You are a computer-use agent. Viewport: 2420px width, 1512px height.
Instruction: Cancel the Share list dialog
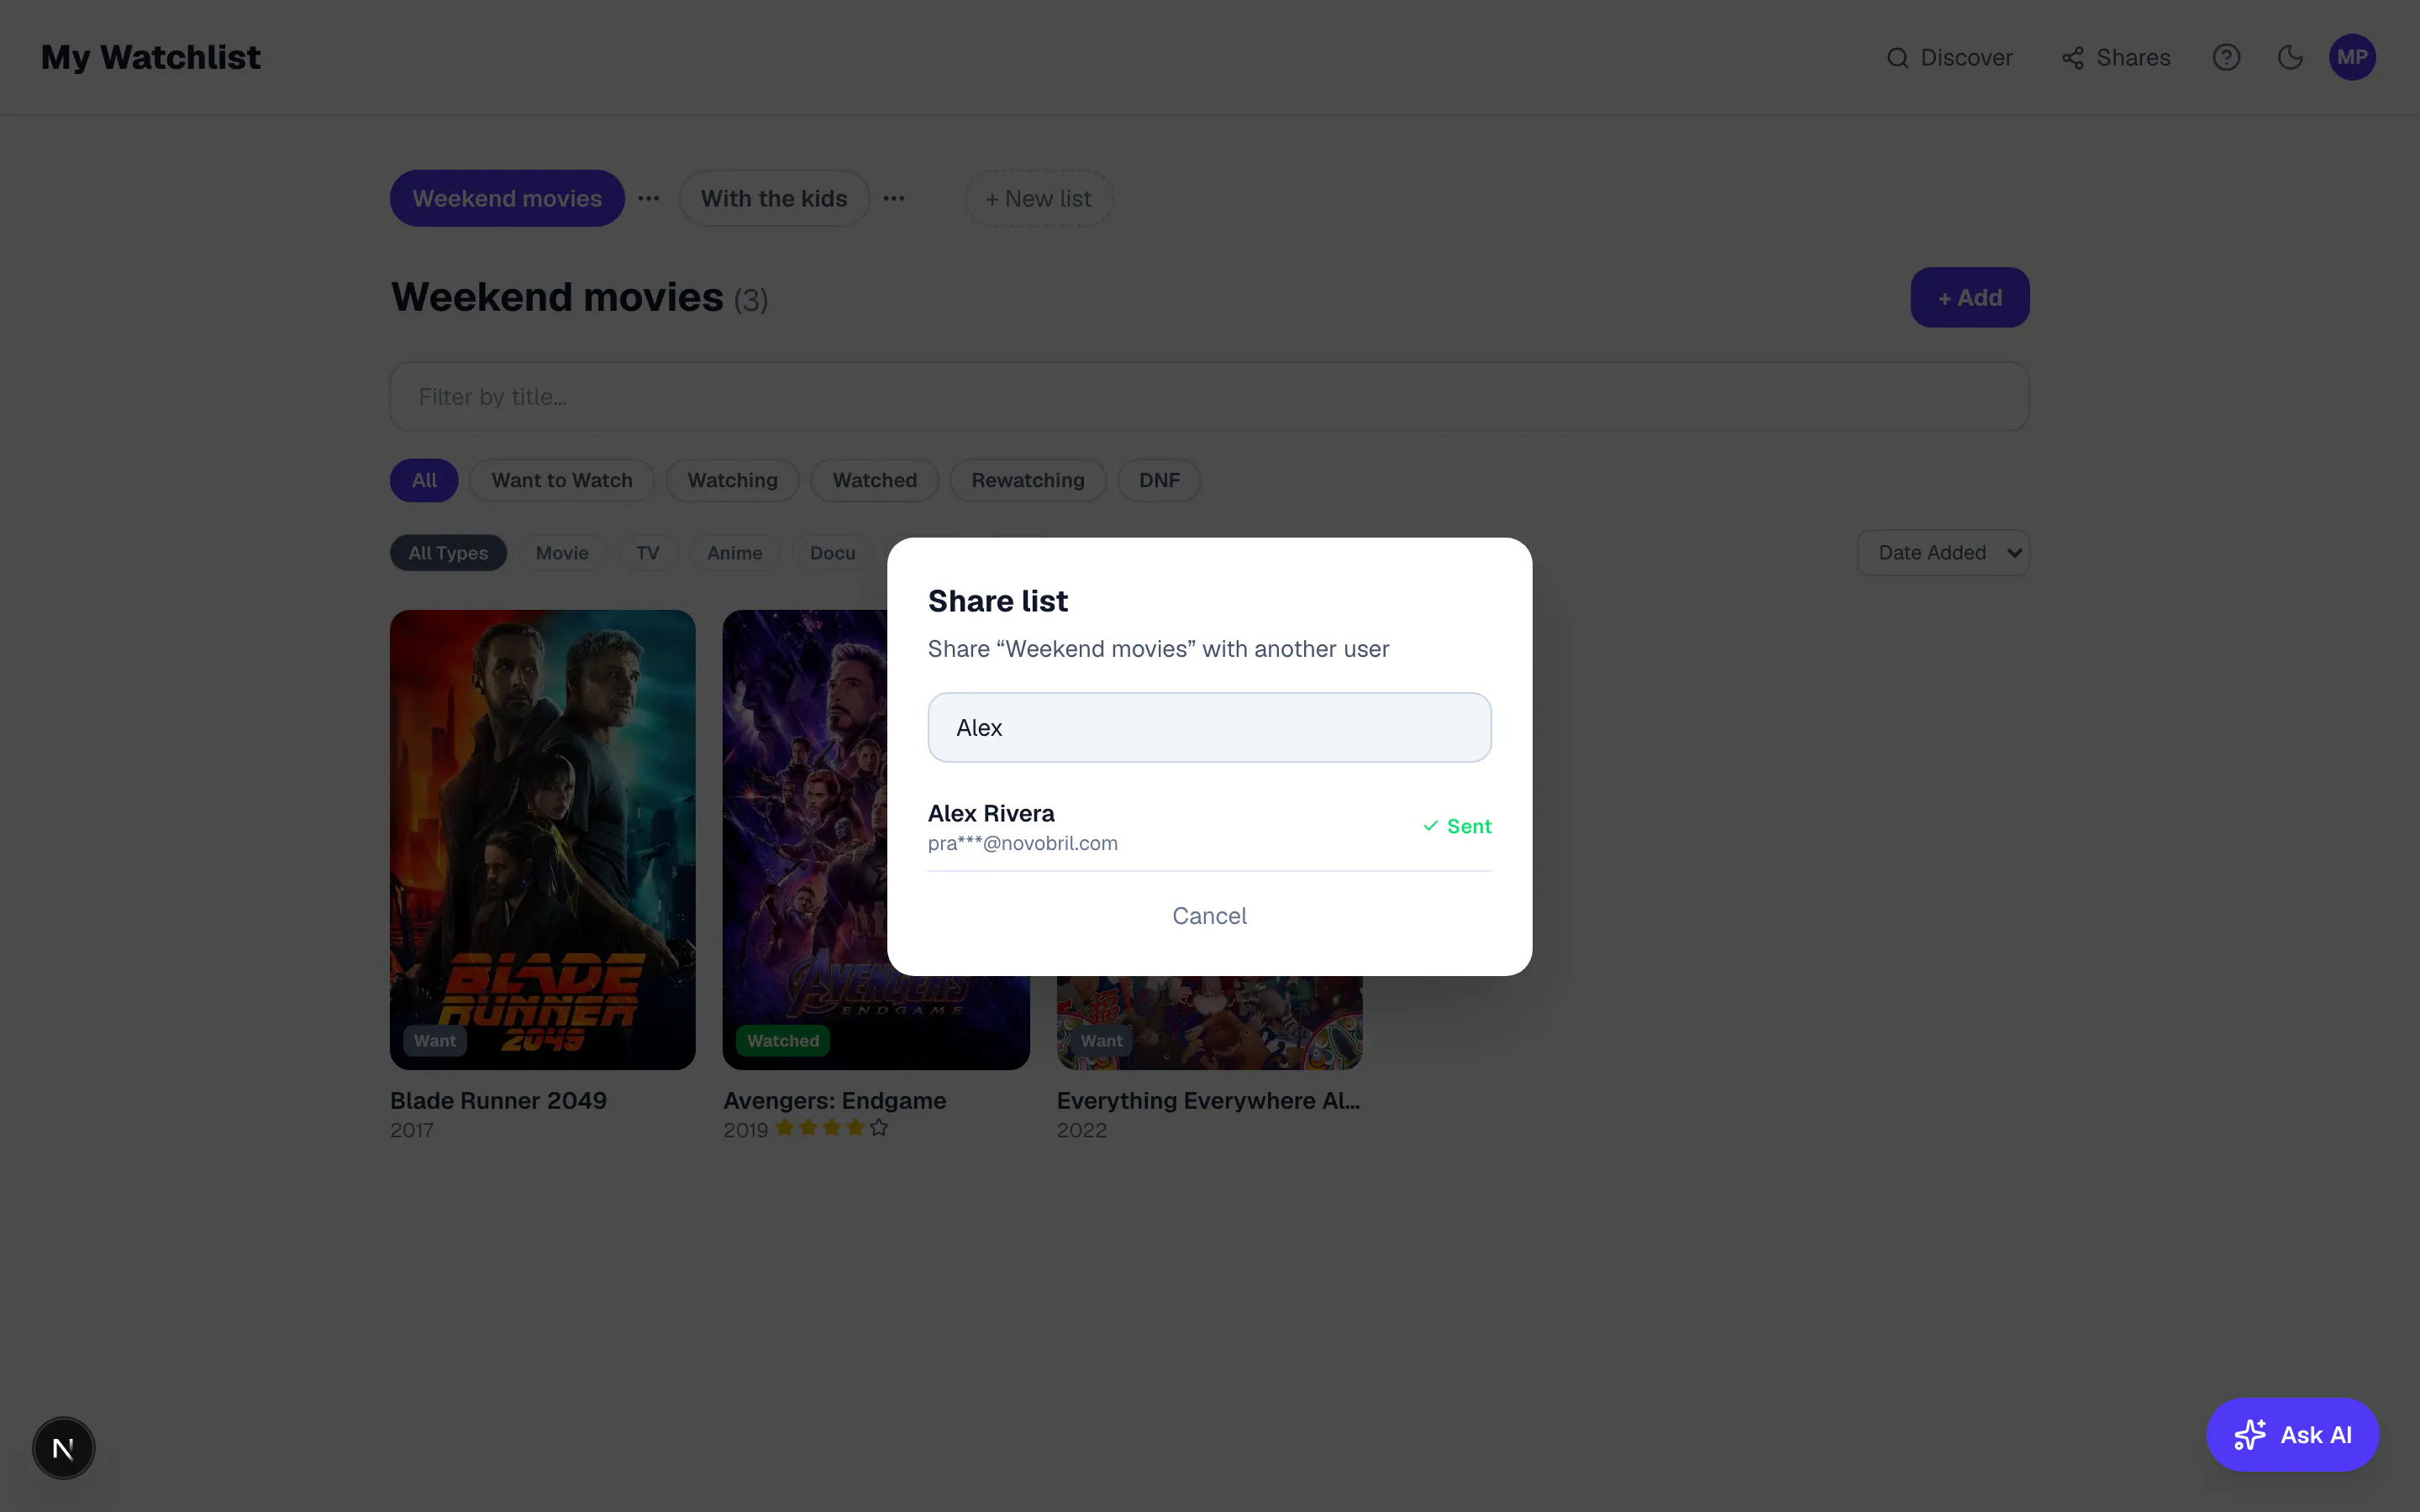[x=1209, y=915]
